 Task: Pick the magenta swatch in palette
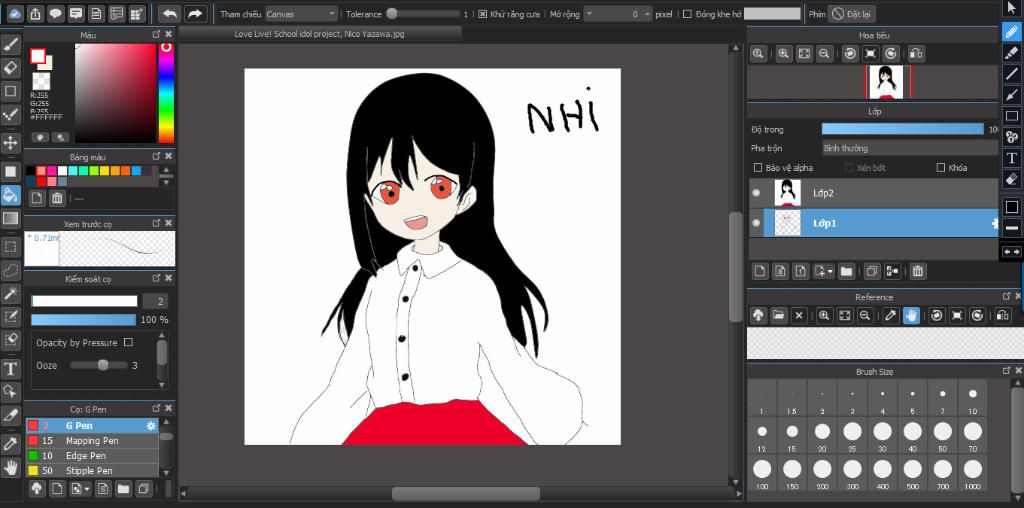(52, 171)
